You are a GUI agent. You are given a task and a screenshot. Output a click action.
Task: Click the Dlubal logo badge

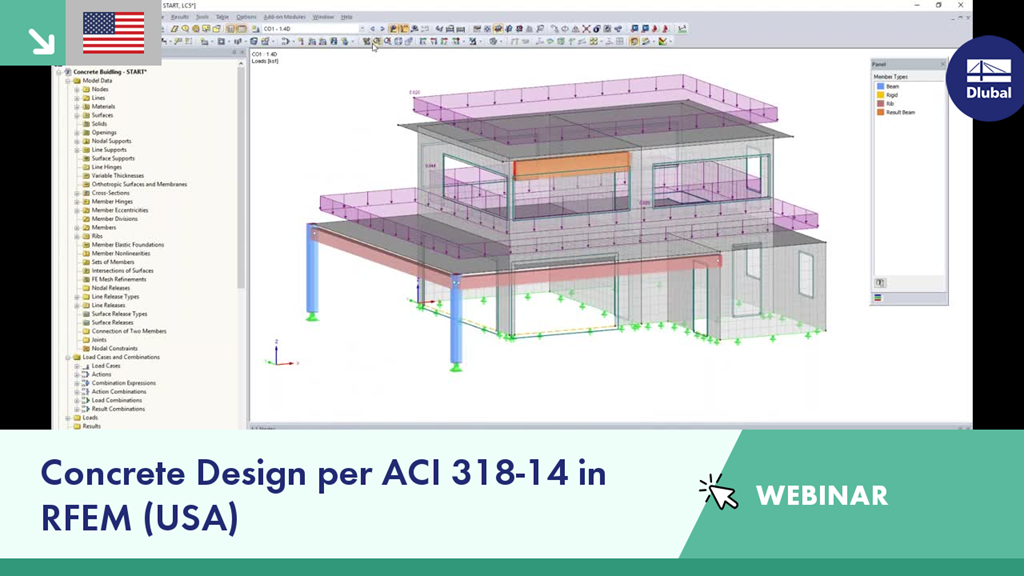[987, 78]
